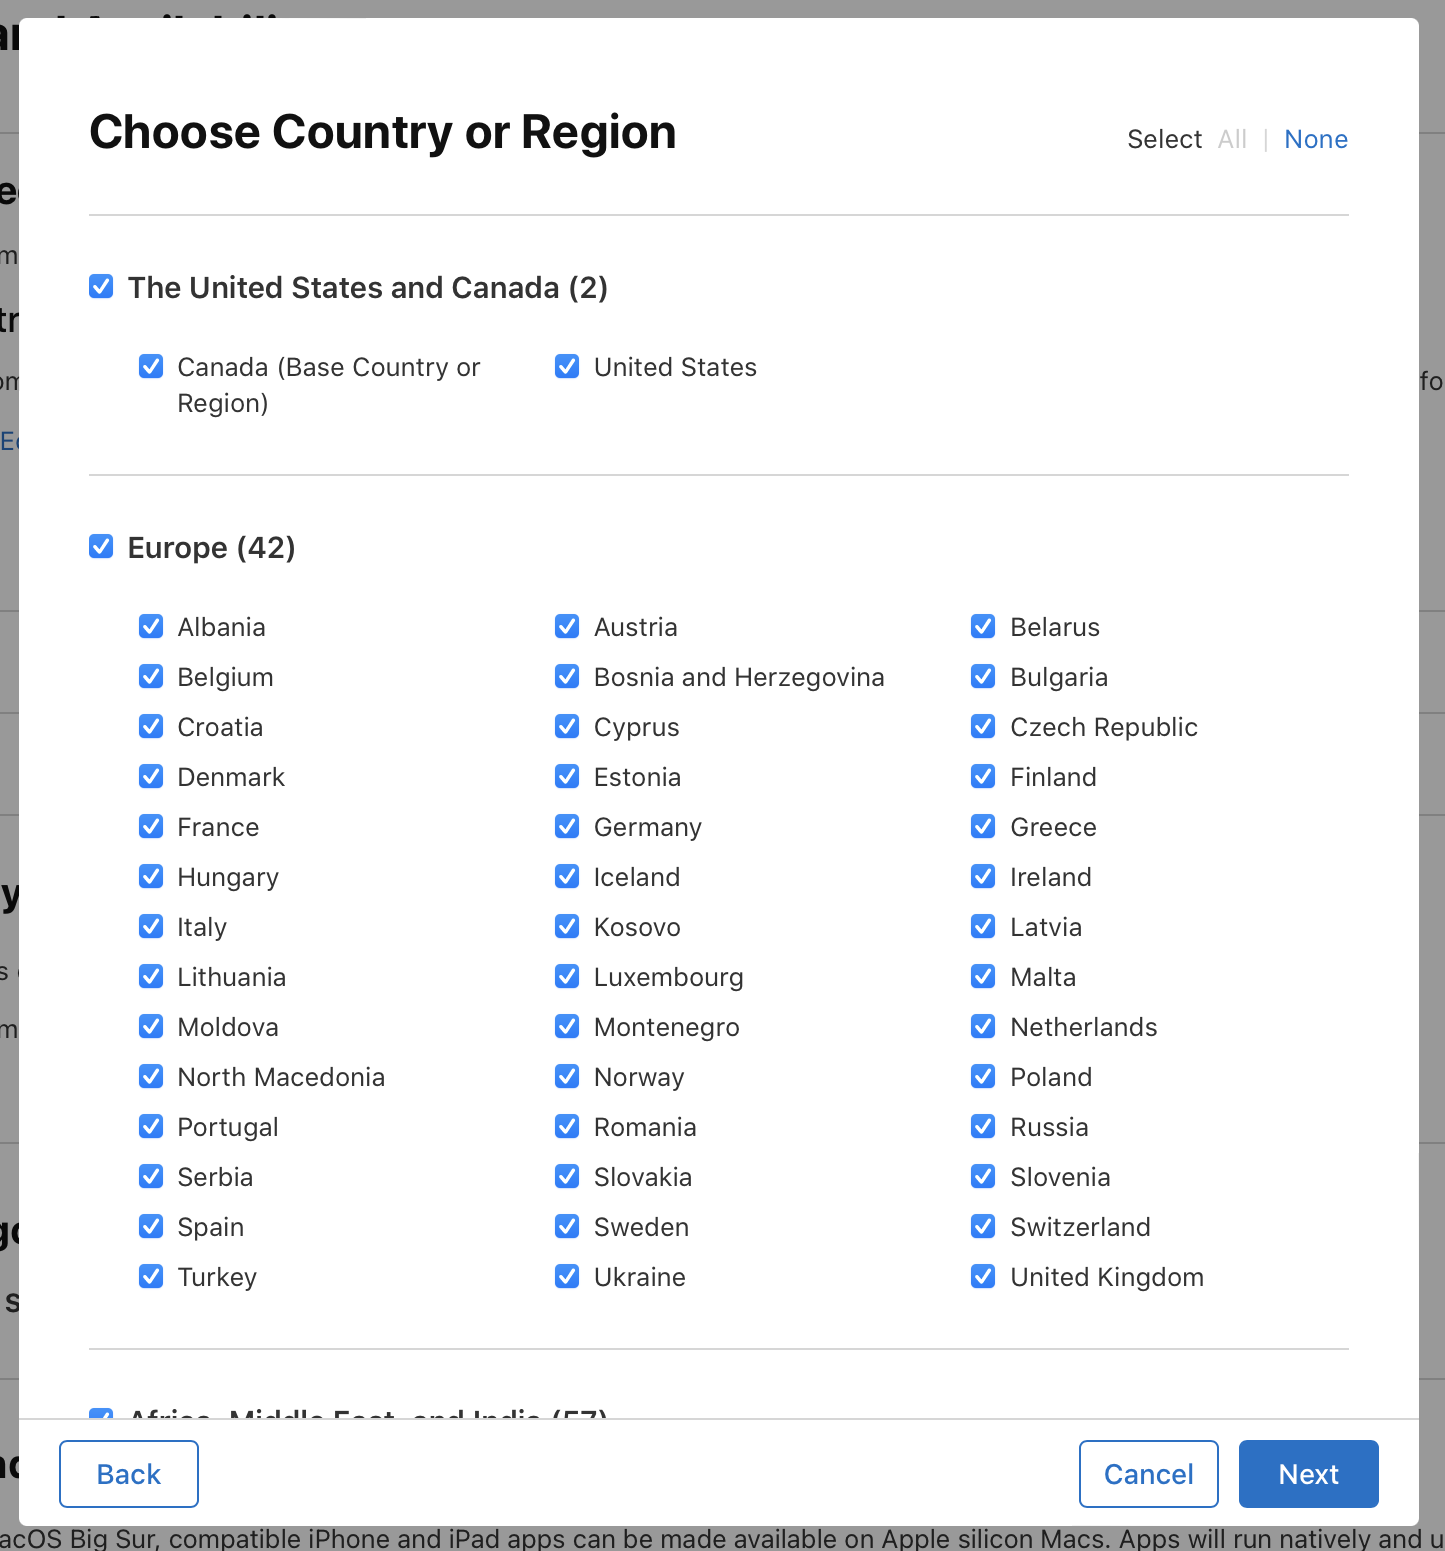Click the All selection link

(1232, 139)
